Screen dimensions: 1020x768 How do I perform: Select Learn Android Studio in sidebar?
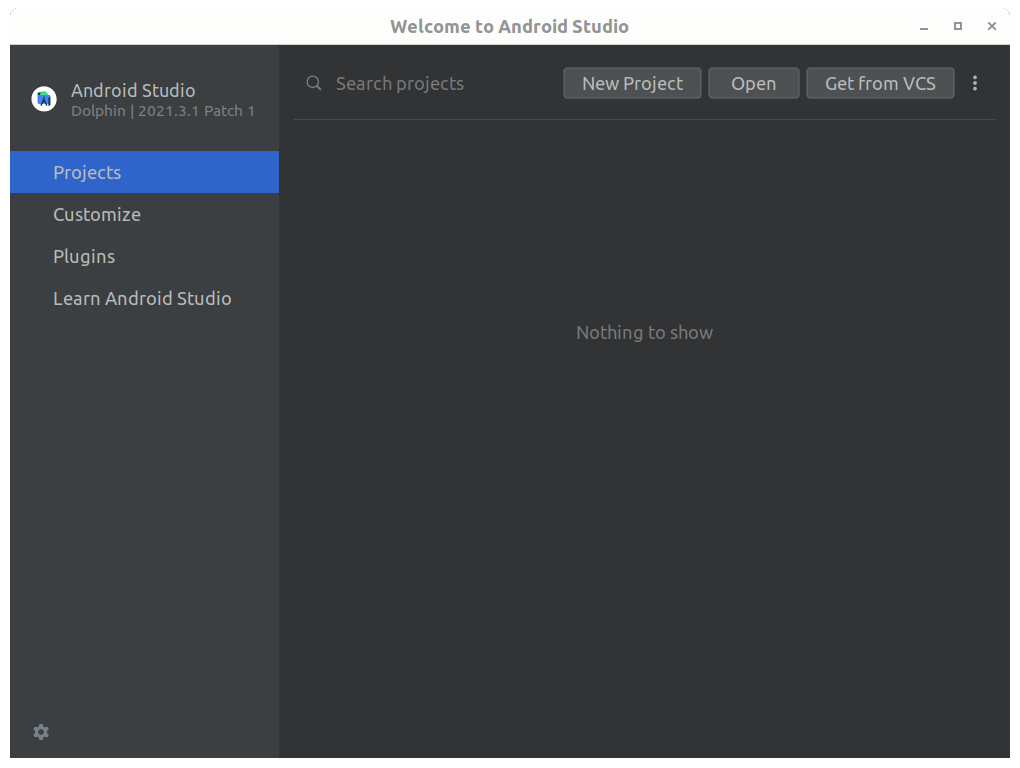142,298
